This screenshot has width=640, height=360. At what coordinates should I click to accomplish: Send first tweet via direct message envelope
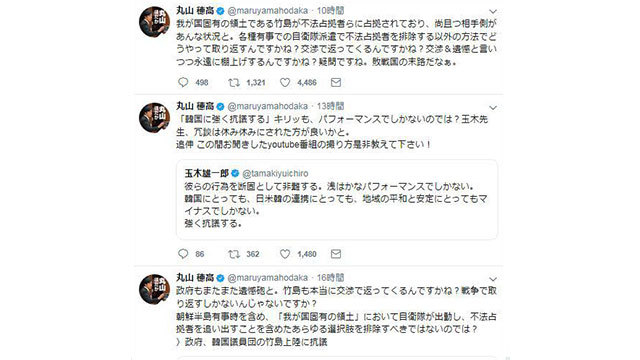click(336, 82)
